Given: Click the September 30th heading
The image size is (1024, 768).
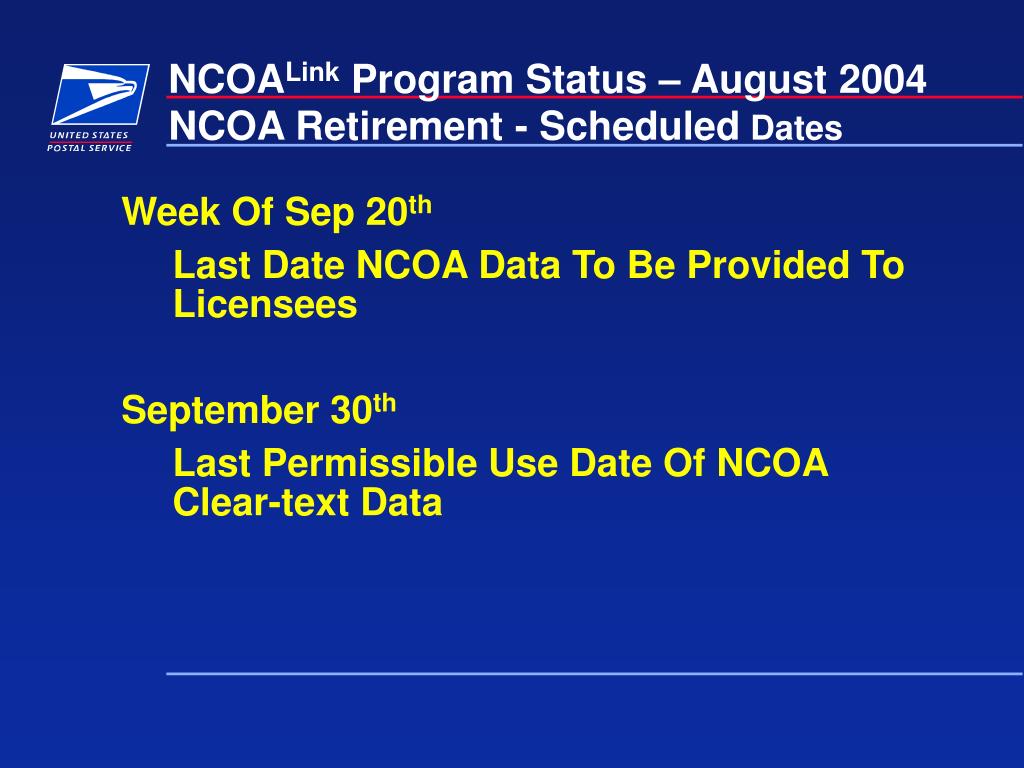Looking at the screenshot, I should click(x=259, y=409).
